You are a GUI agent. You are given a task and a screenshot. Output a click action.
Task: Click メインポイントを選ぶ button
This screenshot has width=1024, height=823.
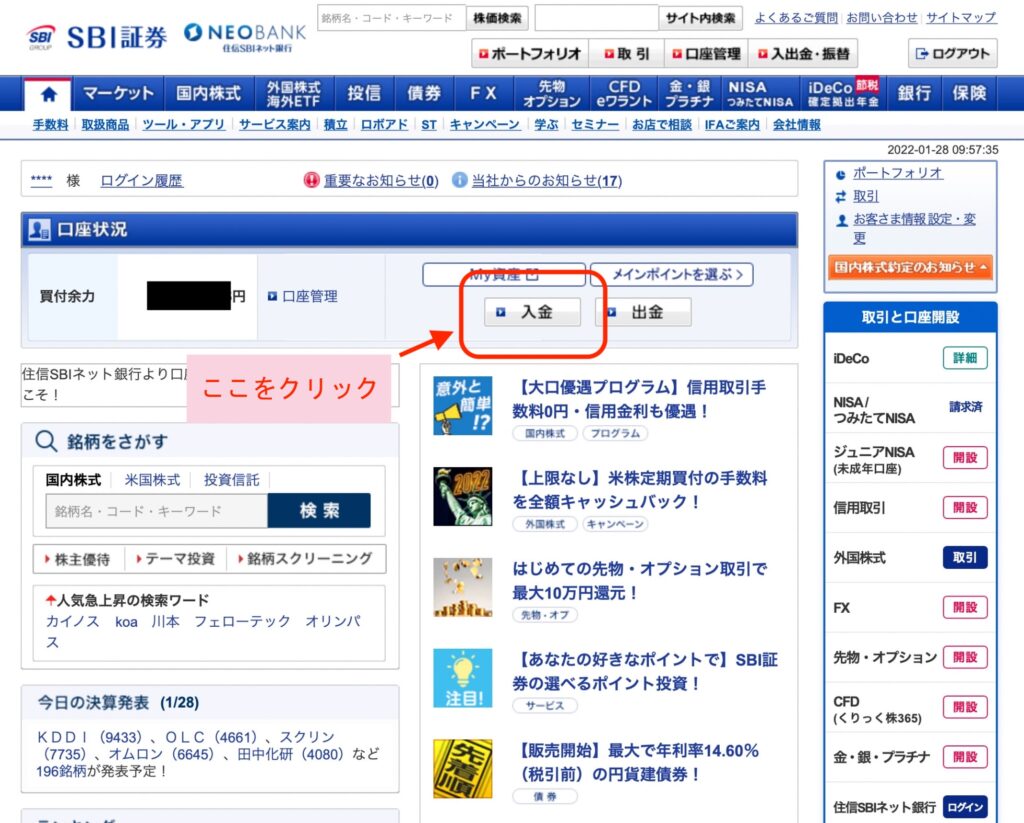pyautogui.click(x=671, y=274)
